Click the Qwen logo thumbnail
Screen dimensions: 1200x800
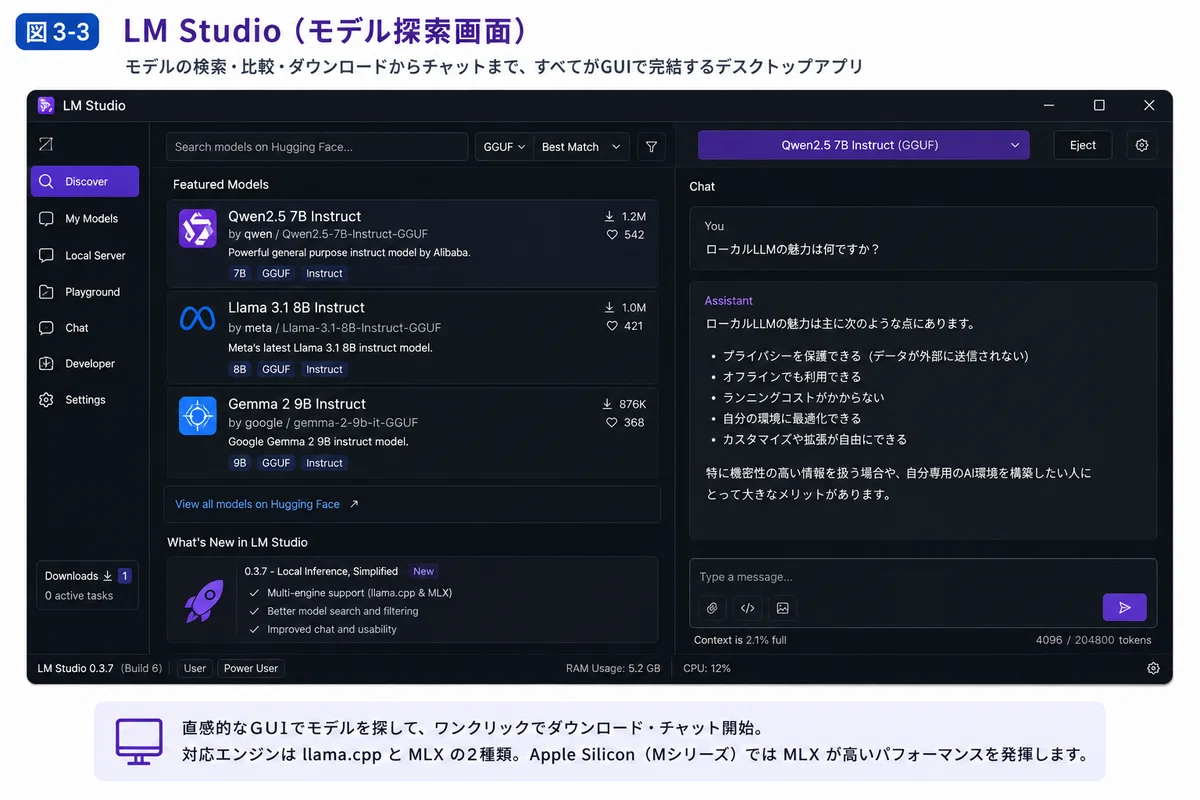pos(197,228)
